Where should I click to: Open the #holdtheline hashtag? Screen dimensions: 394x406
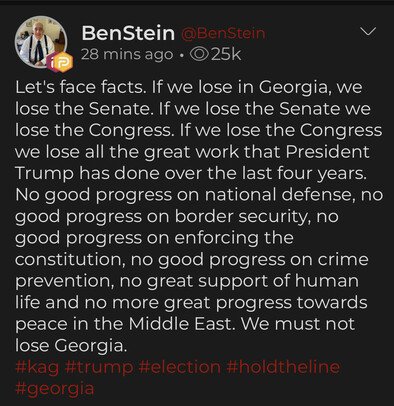pyautogui.click(x=284, y=367)
